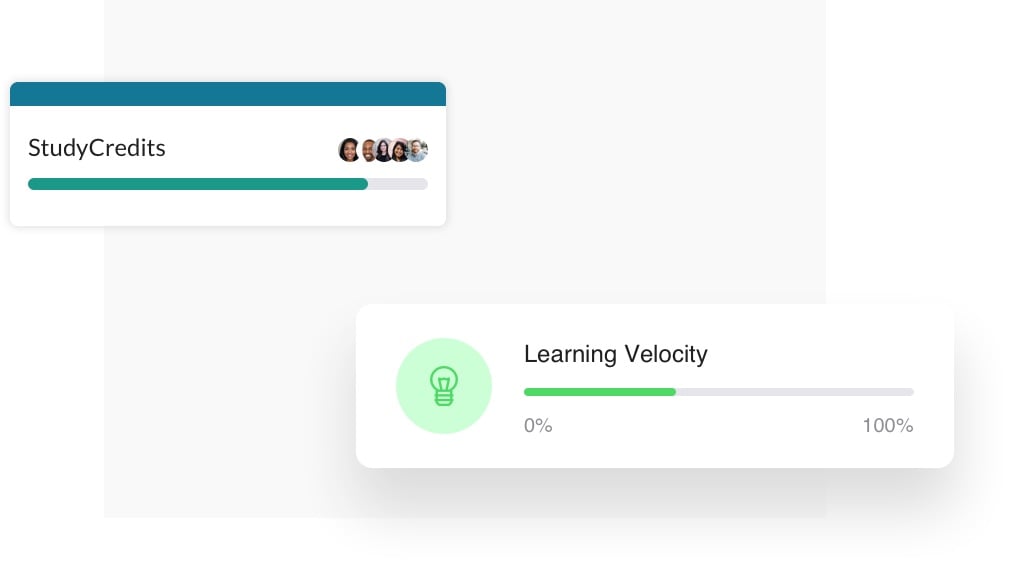Click the dark teal StudyCredits header strip

click(x=228, y=94)
